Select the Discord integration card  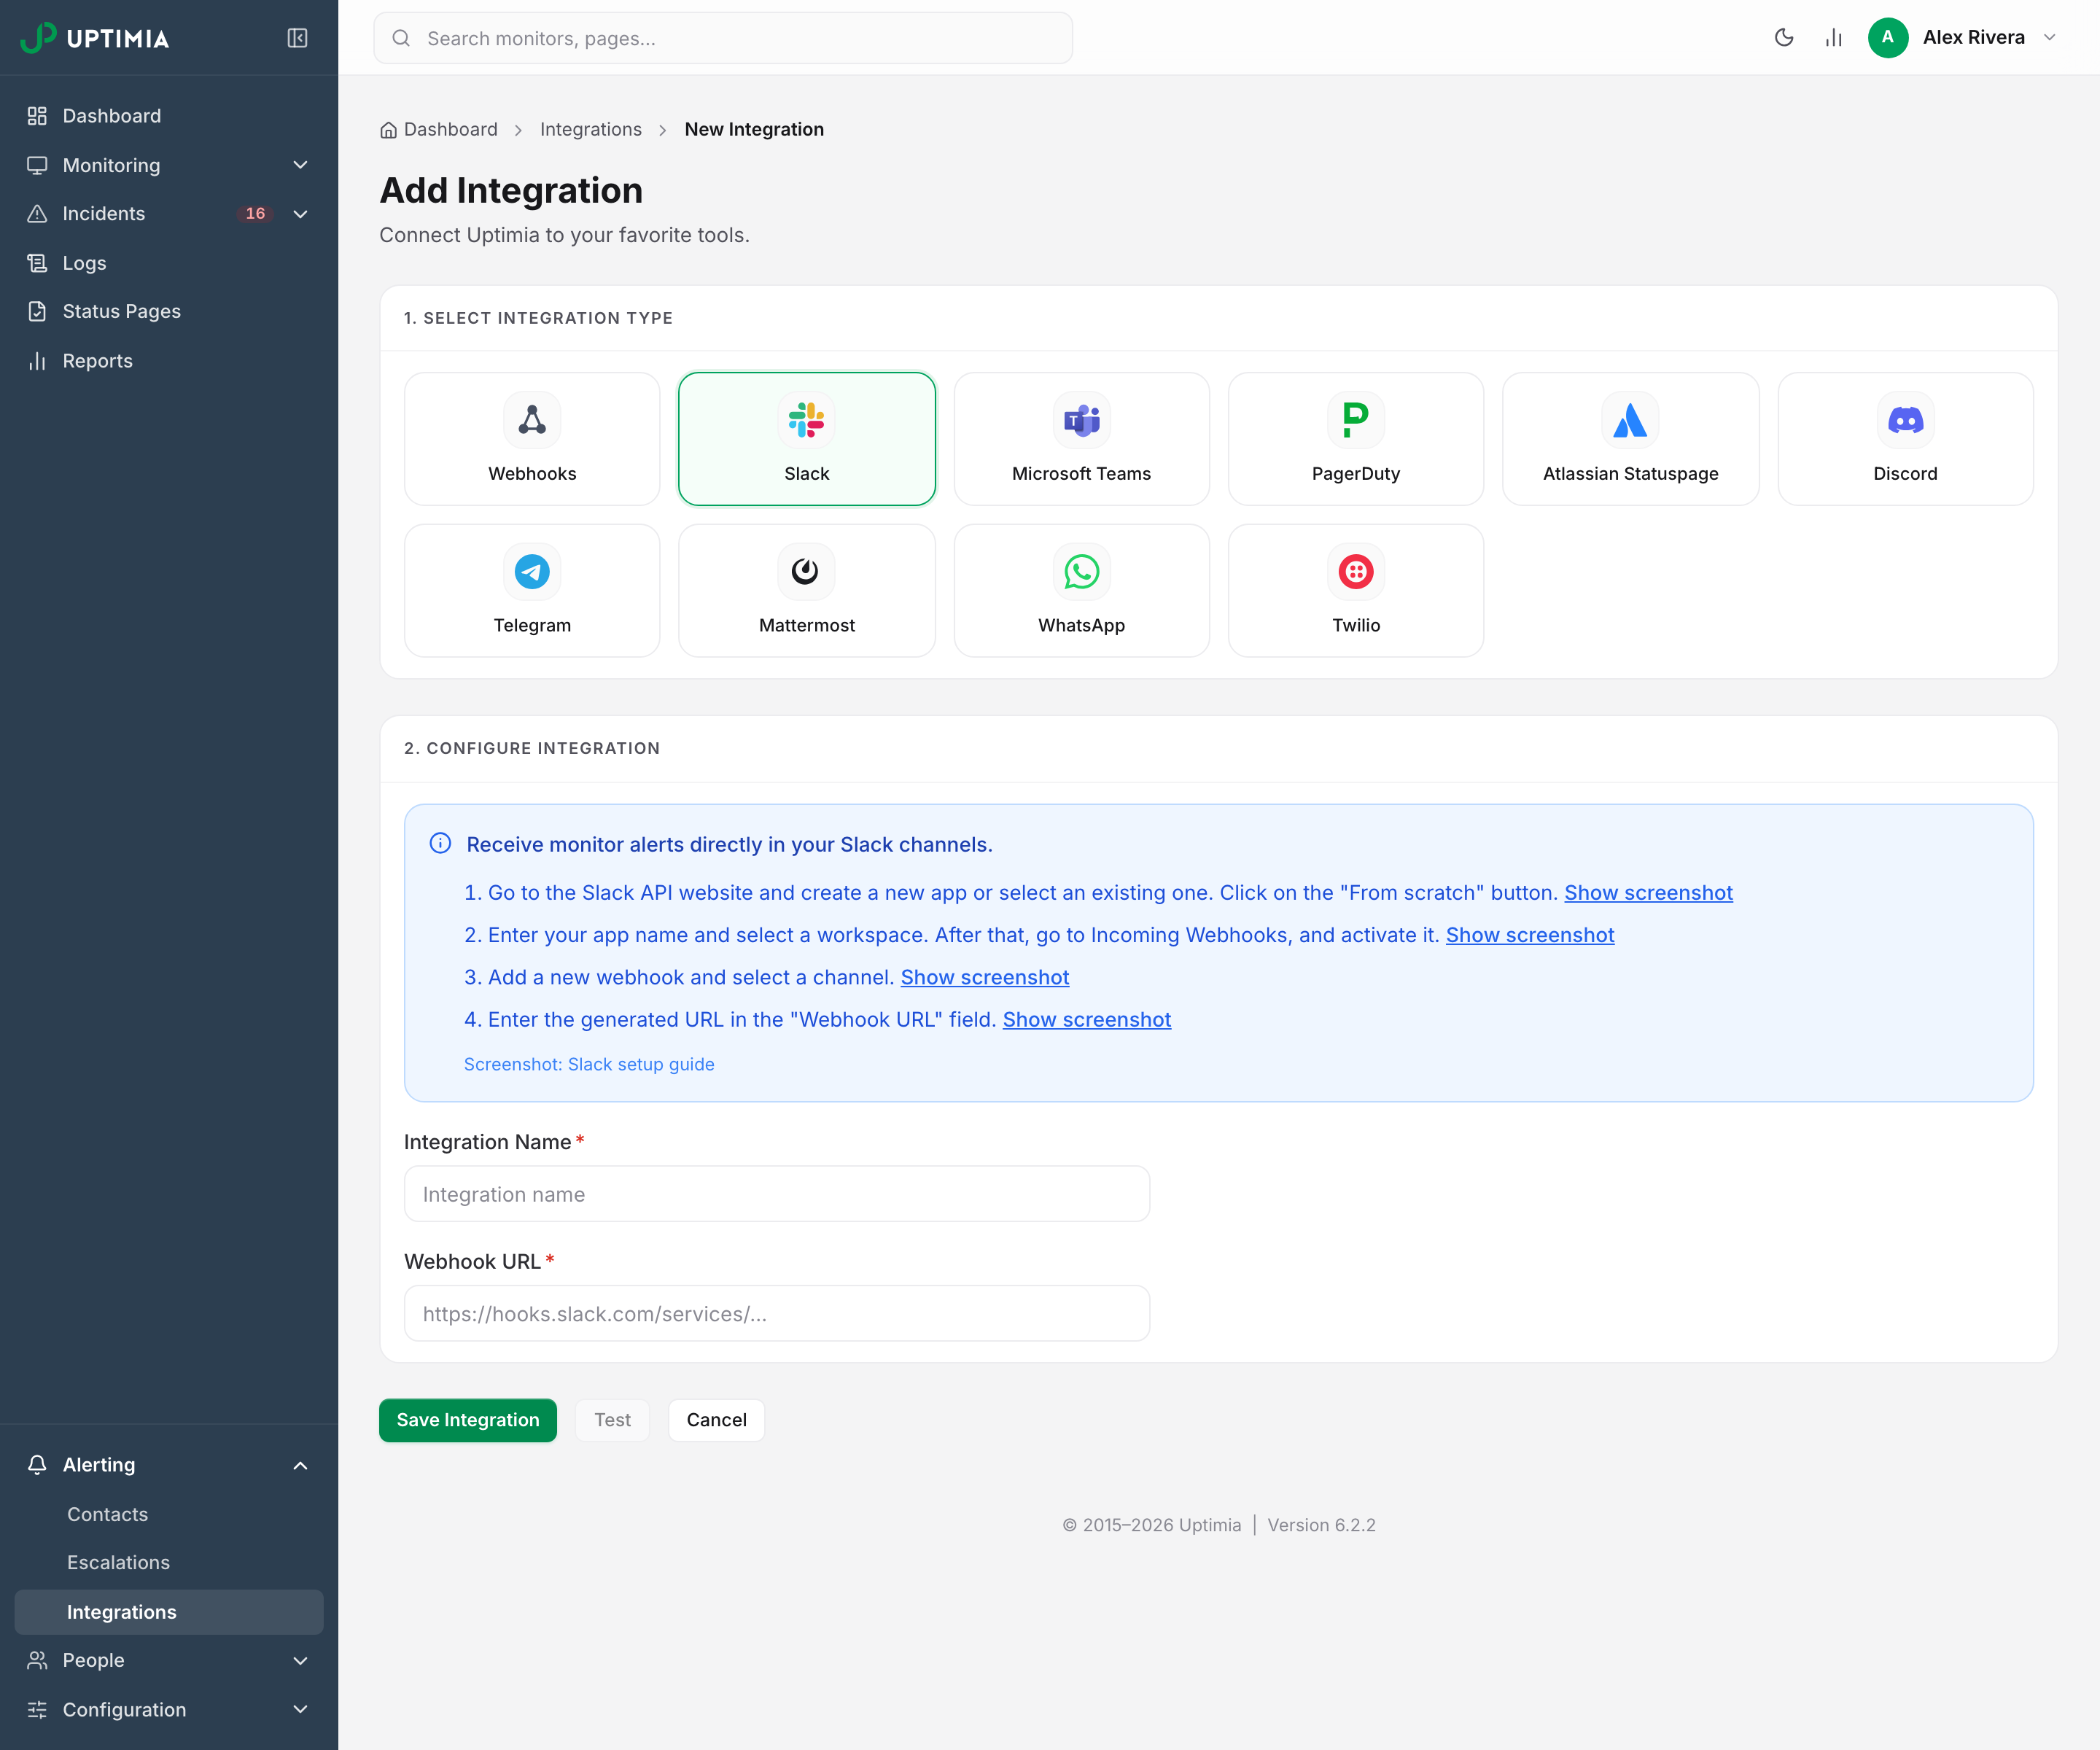tap(1905, 439)
